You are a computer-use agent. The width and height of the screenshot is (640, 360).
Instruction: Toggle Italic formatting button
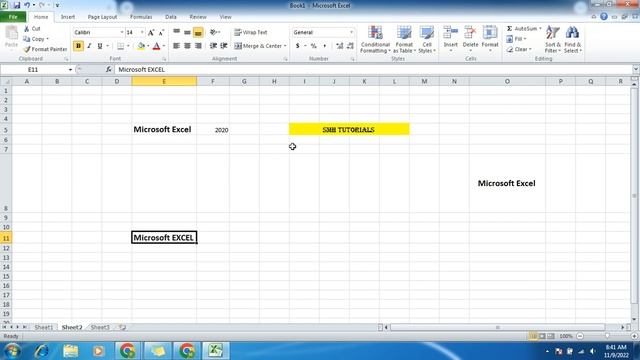(x=89, y=46)
